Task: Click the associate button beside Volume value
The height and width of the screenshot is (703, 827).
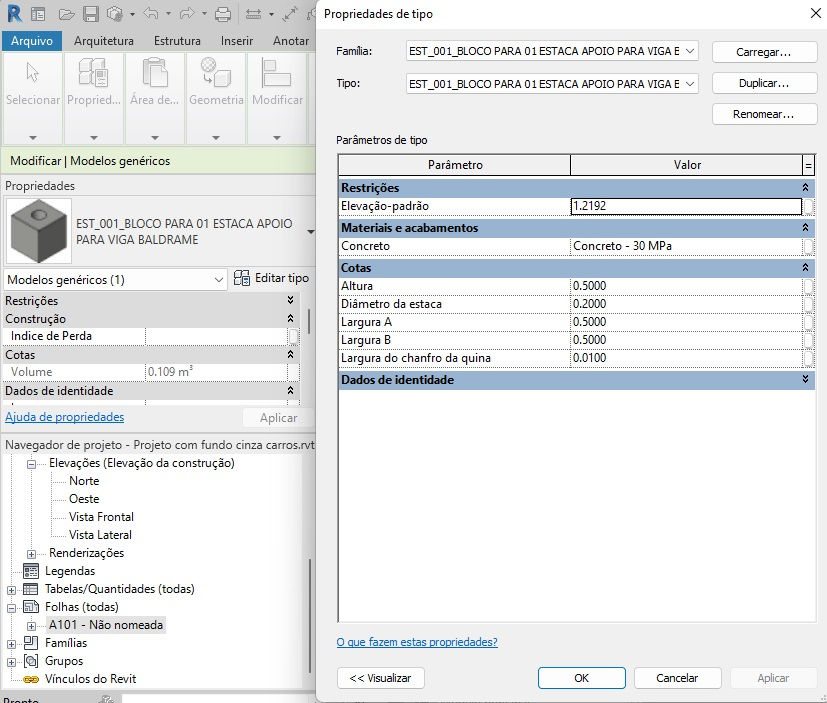Action: pyautogui.click(x=293, y=372)
